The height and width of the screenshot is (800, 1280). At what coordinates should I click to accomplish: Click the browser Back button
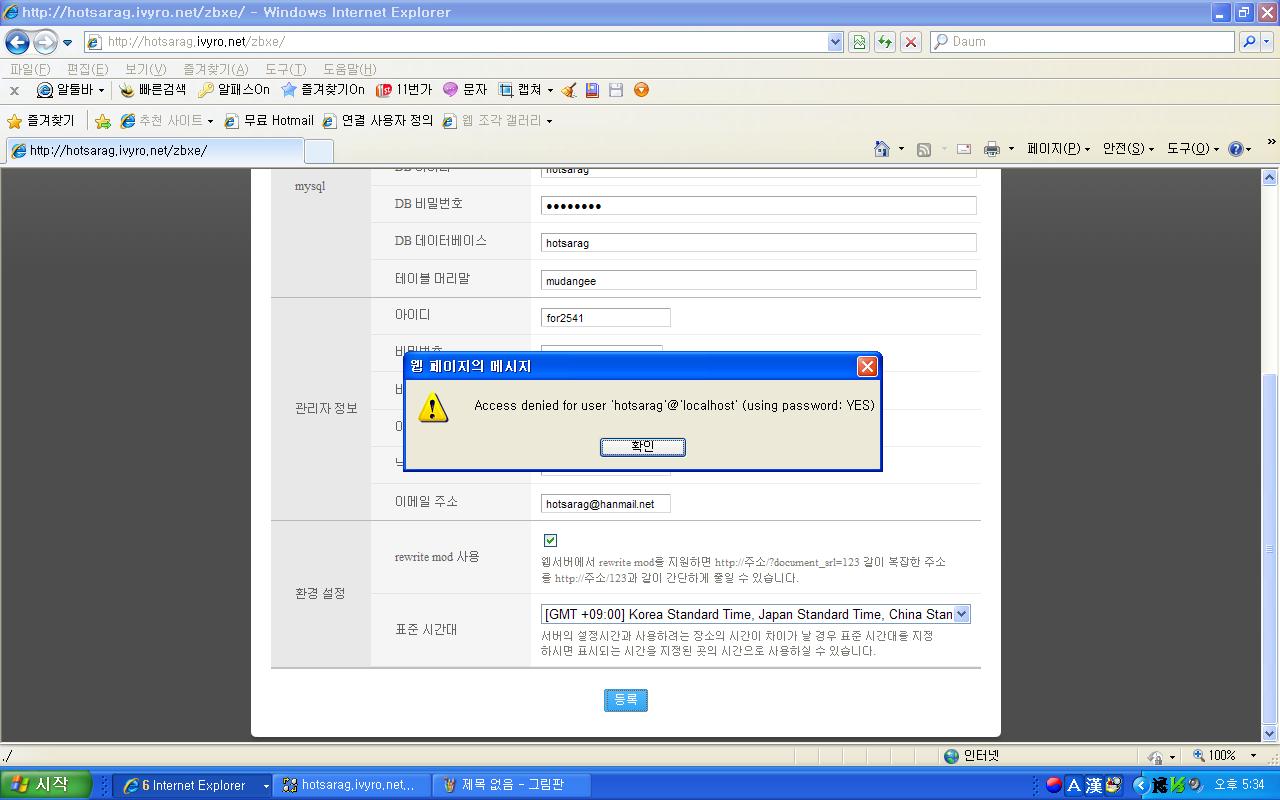(17, 42)
